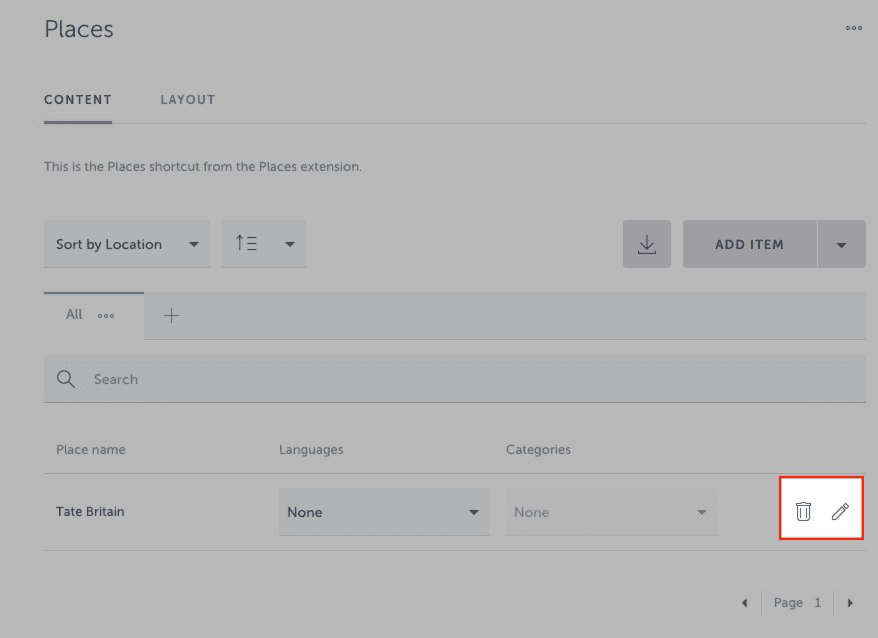Image resolution: width=878 pixels, height=638 pixels.
Task: Go to the next page
Action: tap(850, 603)
